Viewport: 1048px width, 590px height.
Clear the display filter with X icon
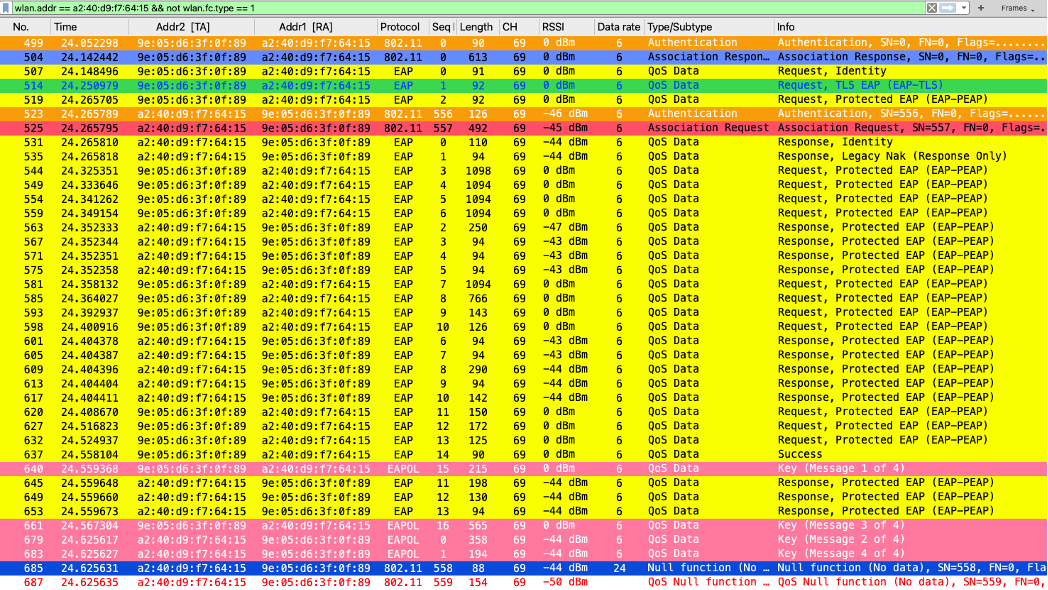coord(932,8)
